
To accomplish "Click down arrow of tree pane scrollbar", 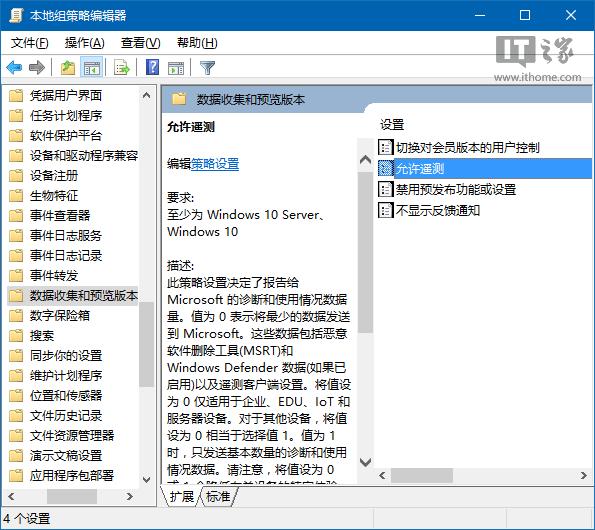I will [x=146, y=479].
